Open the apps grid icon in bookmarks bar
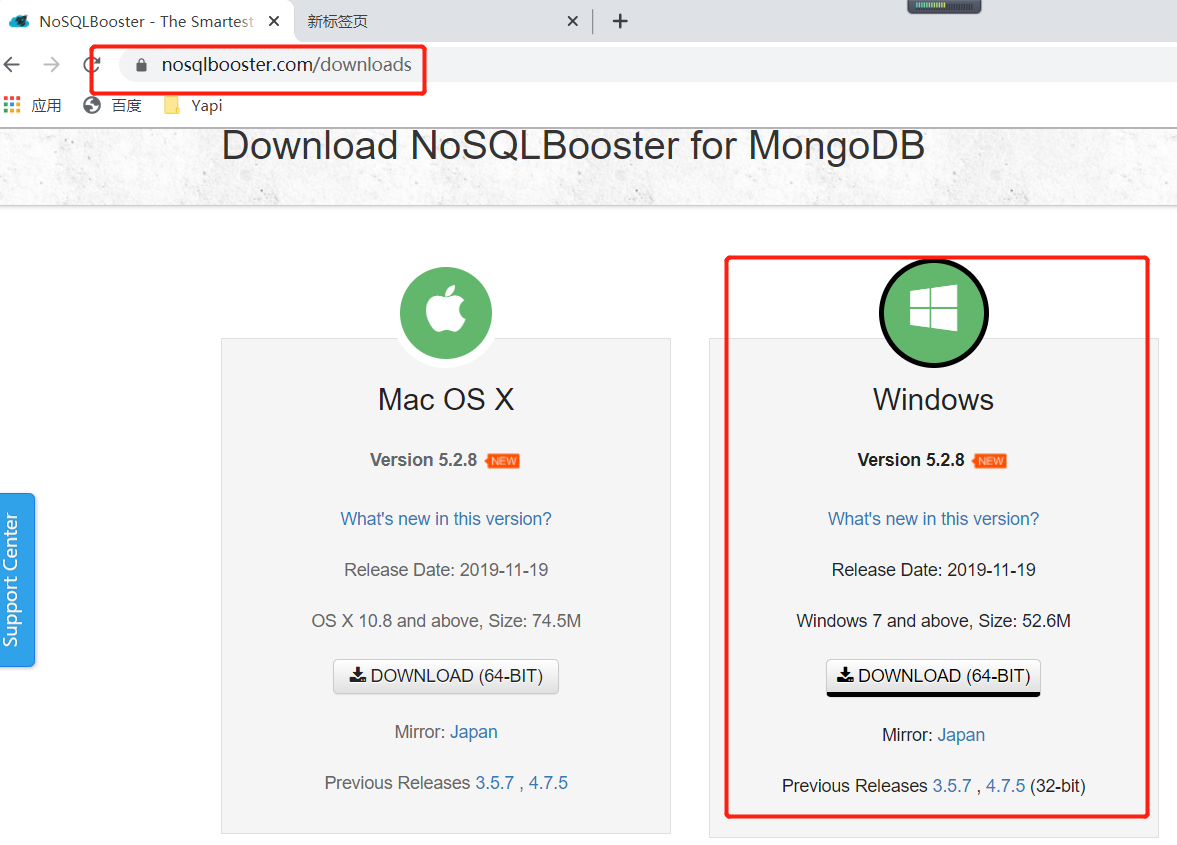This screenshot has height=845, width=1177. [x=12, y=105]
